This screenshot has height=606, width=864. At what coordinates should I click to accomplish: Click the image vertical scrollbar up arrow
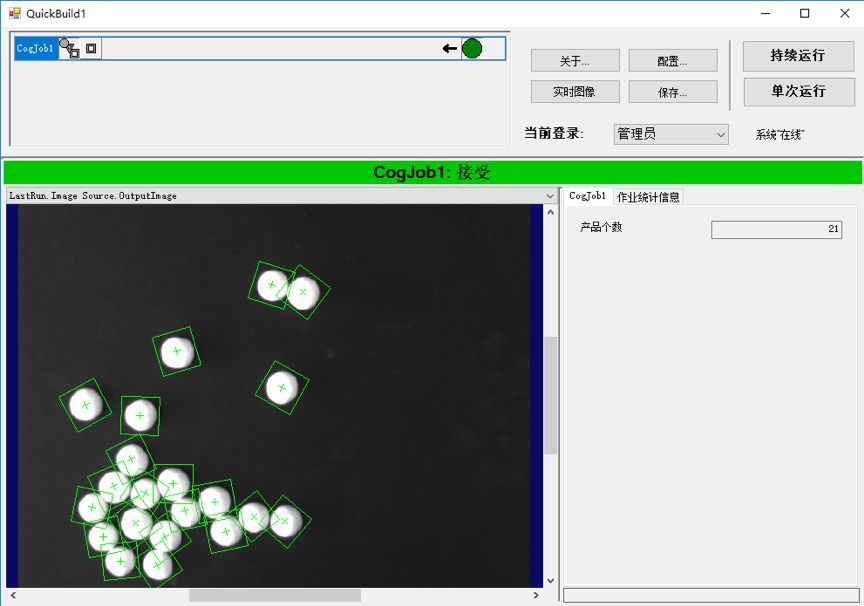[550, 212]
